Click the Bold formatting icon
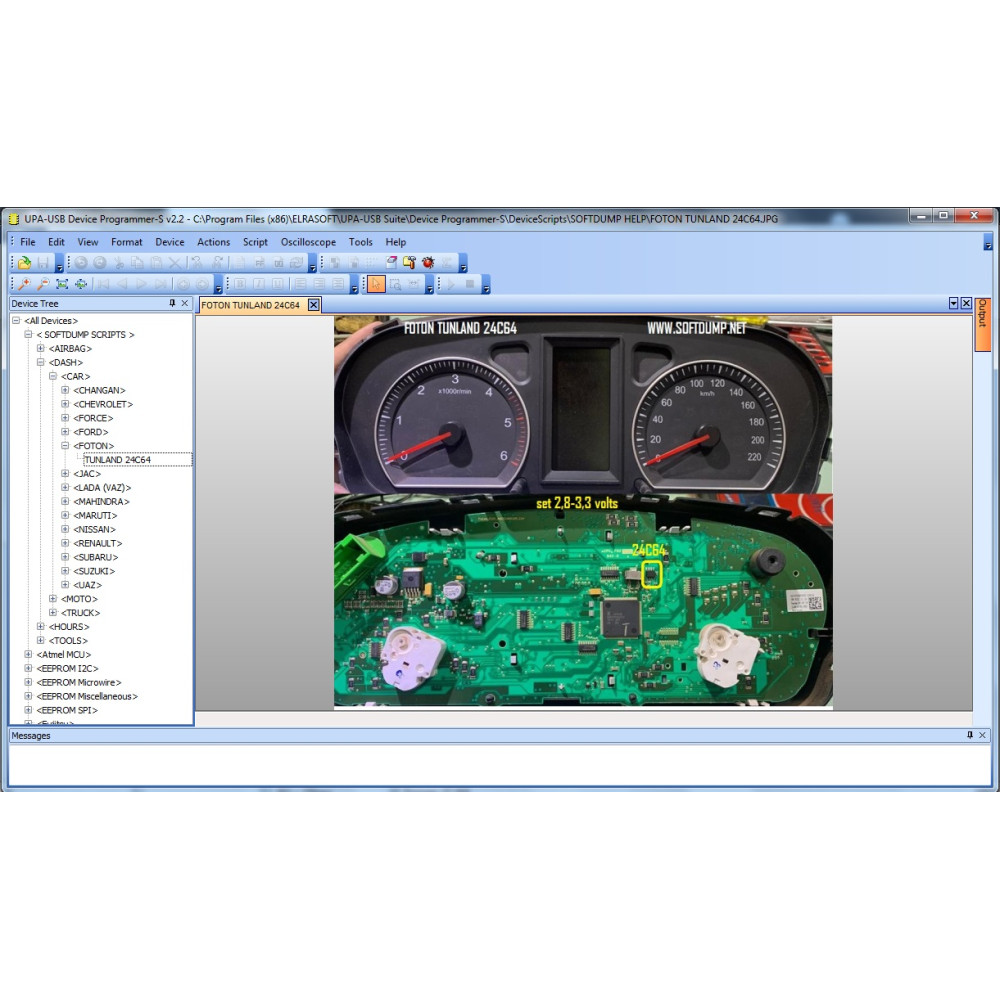1000x1000 pixels. [240, 284]
